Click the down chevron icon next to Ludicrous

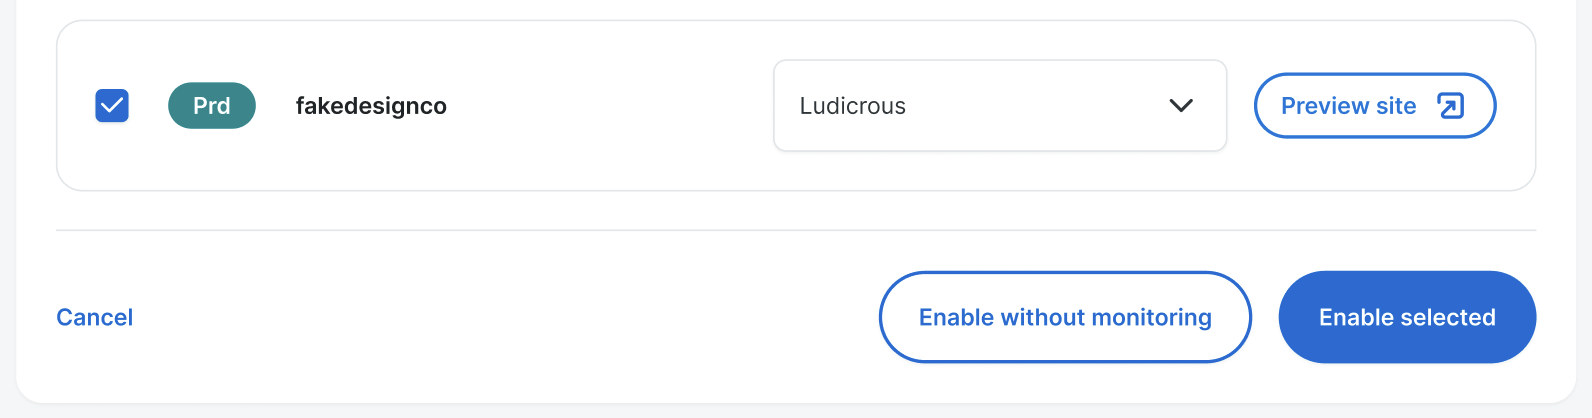coord(1181,105)
